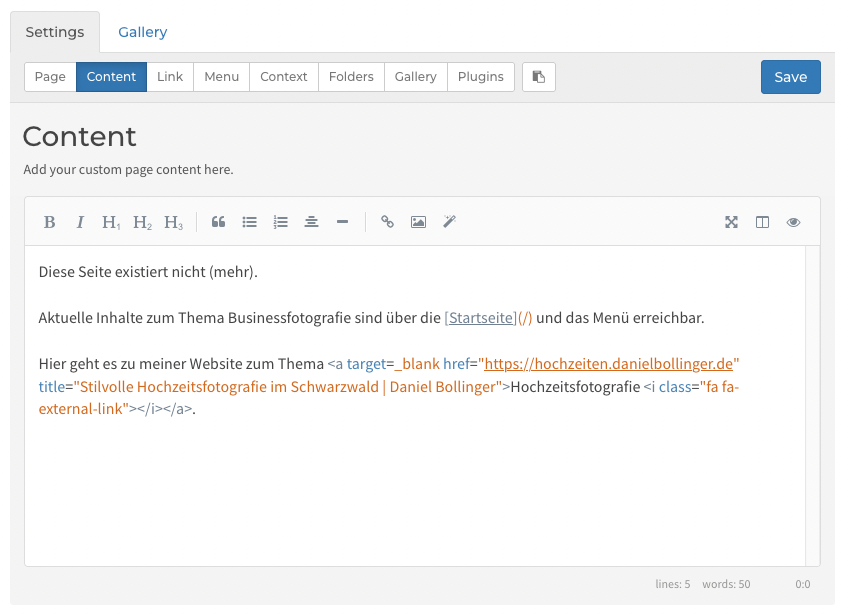This screenshot has height=615, width=850.
Task: Click the editor's vertical scrollbar track
Action: 812,406
